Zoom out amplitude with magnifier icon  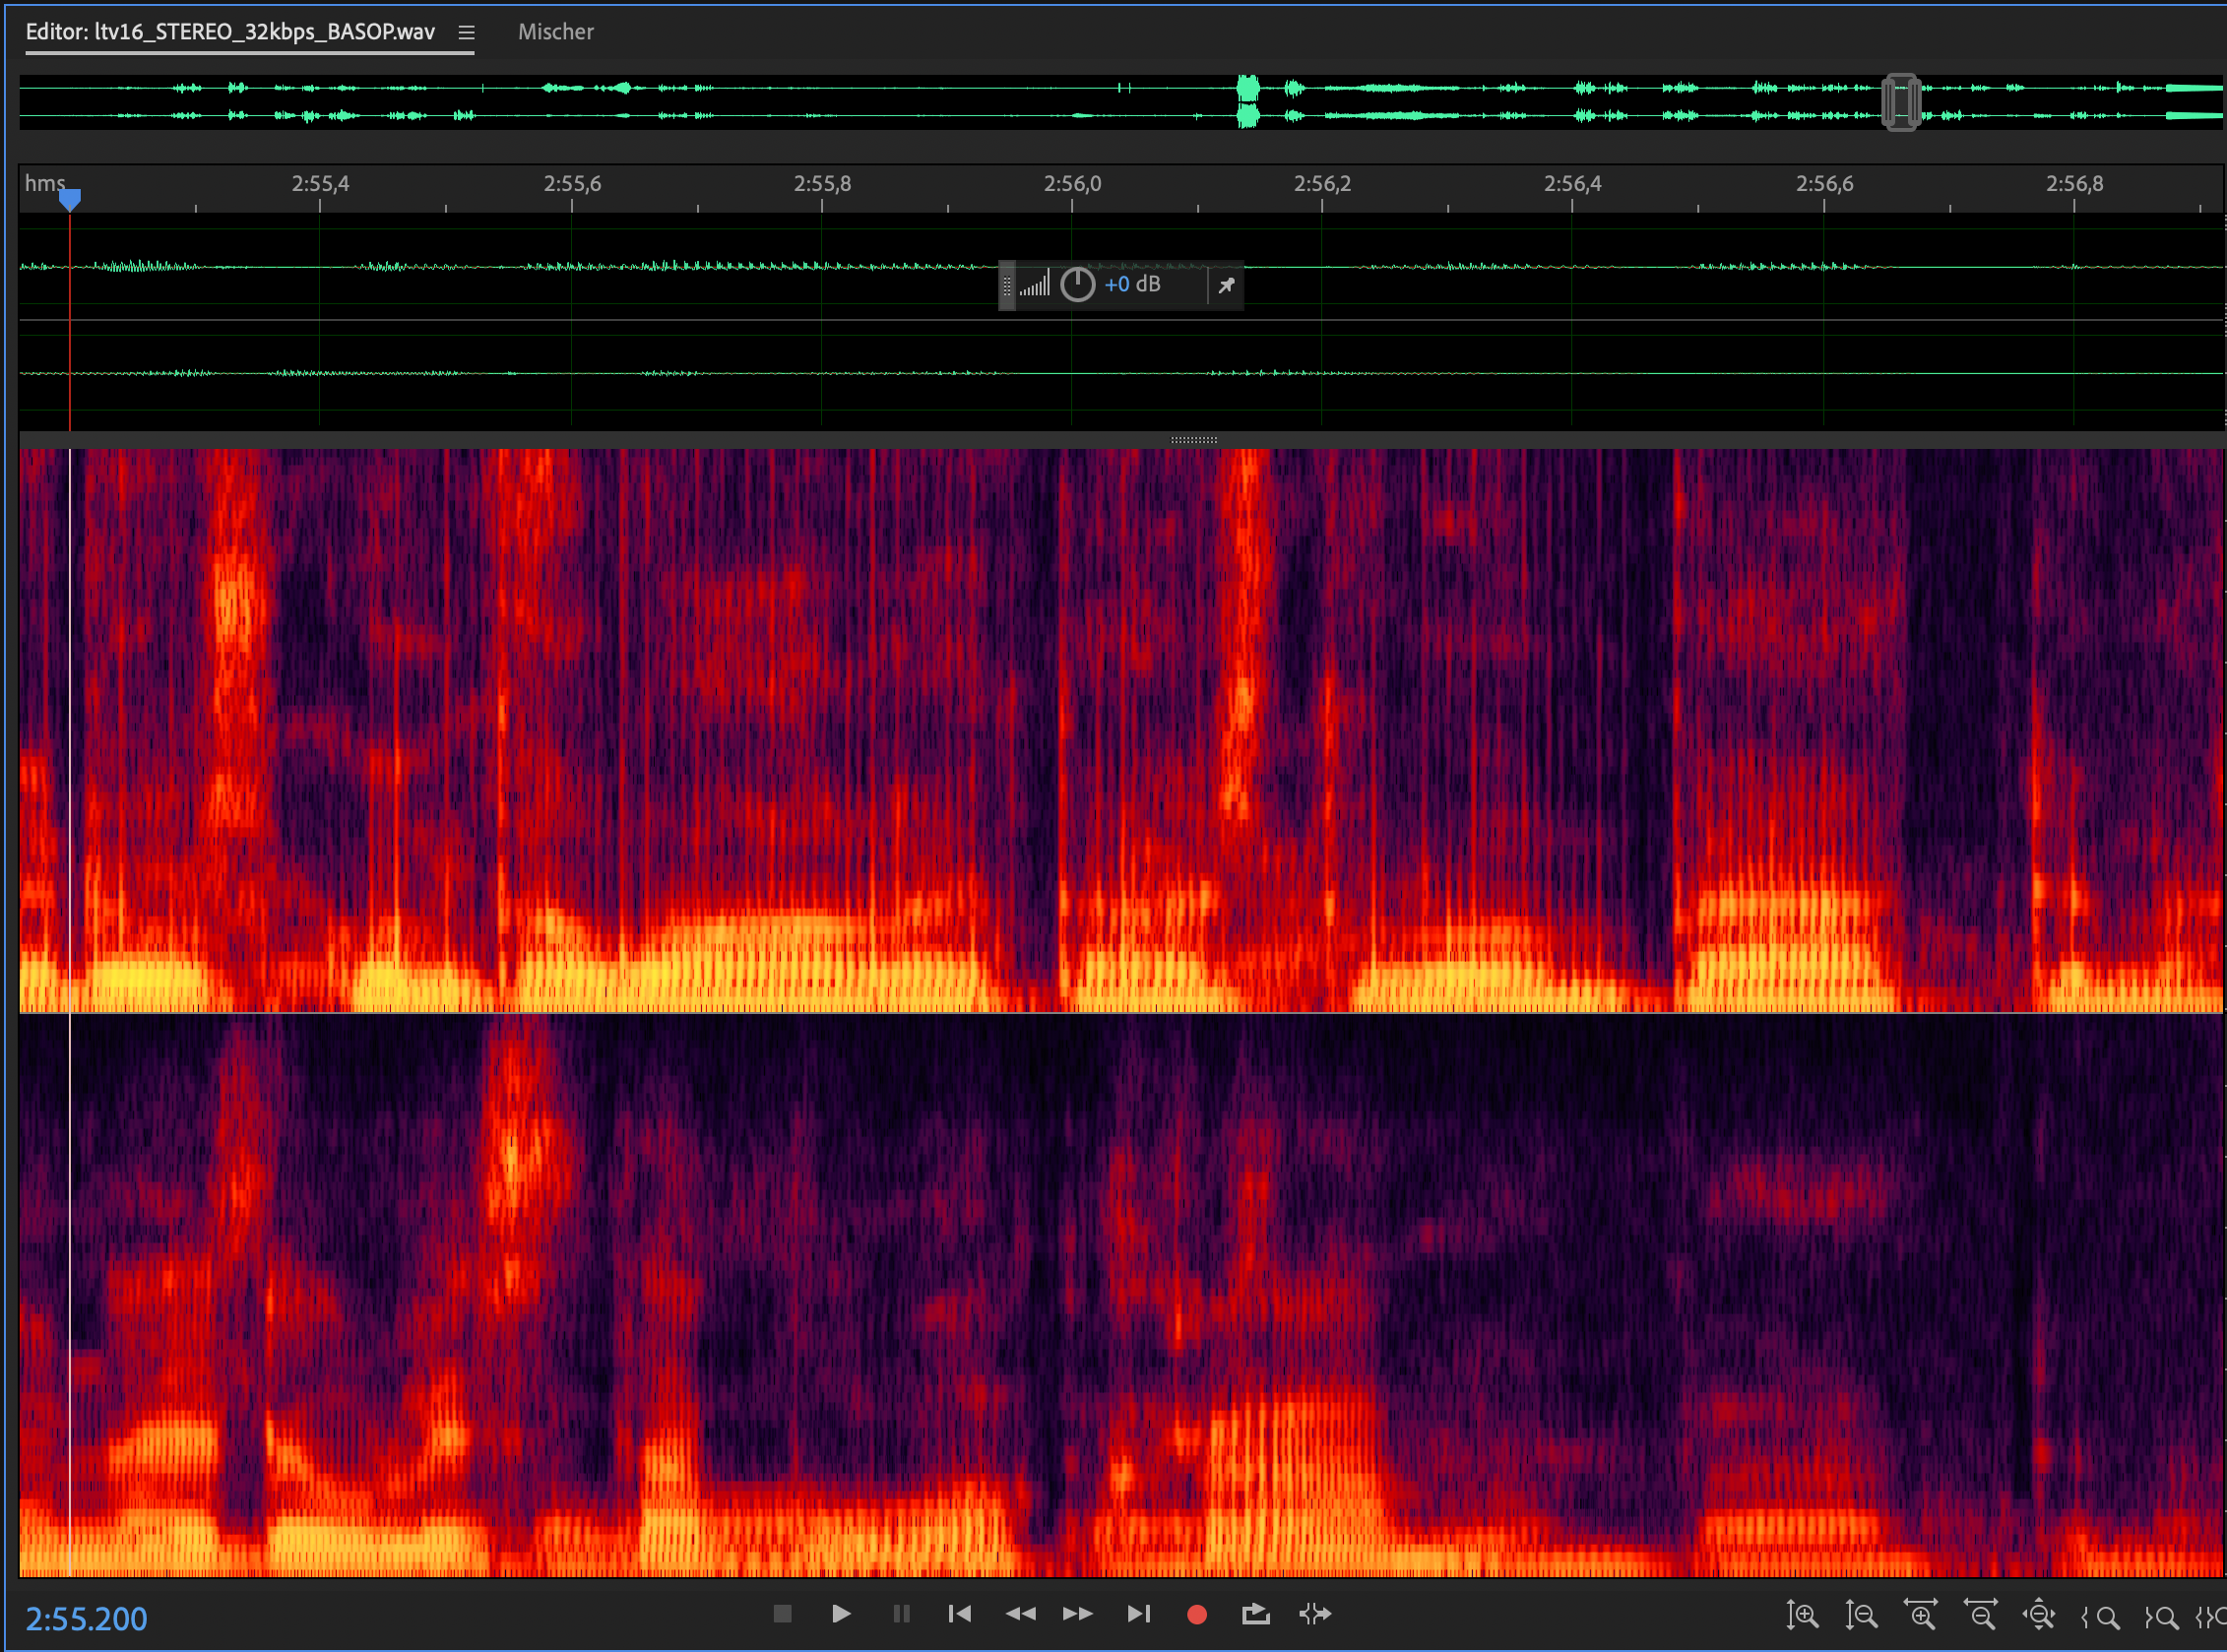pos(1861,1615)
